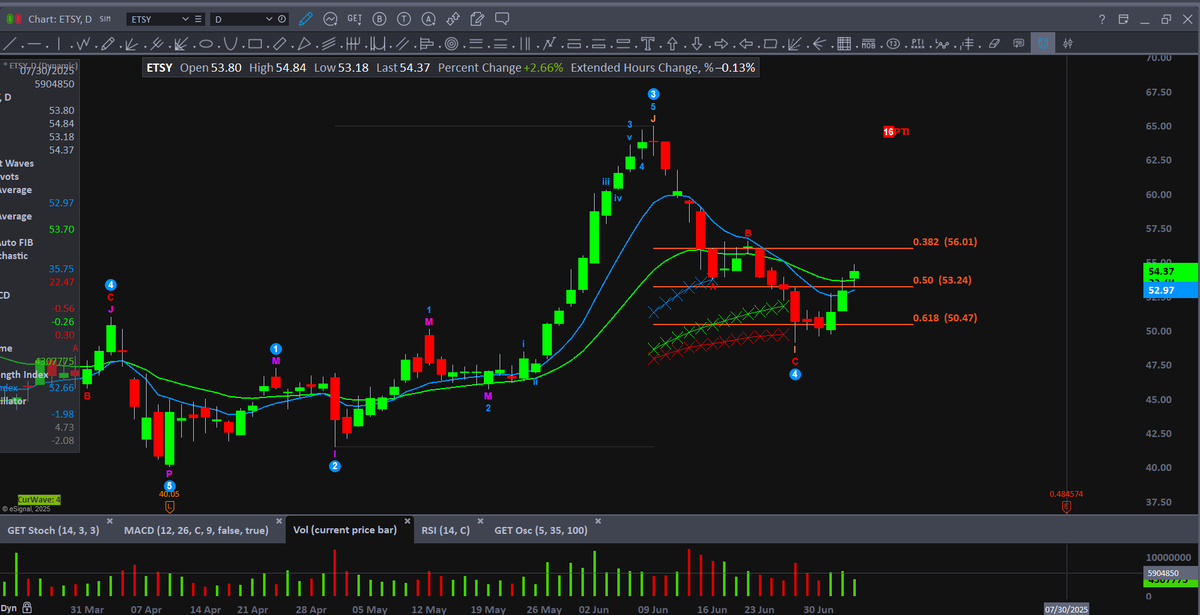Click the 0.618 (50.47) Fibonacci label

(945, 318)
